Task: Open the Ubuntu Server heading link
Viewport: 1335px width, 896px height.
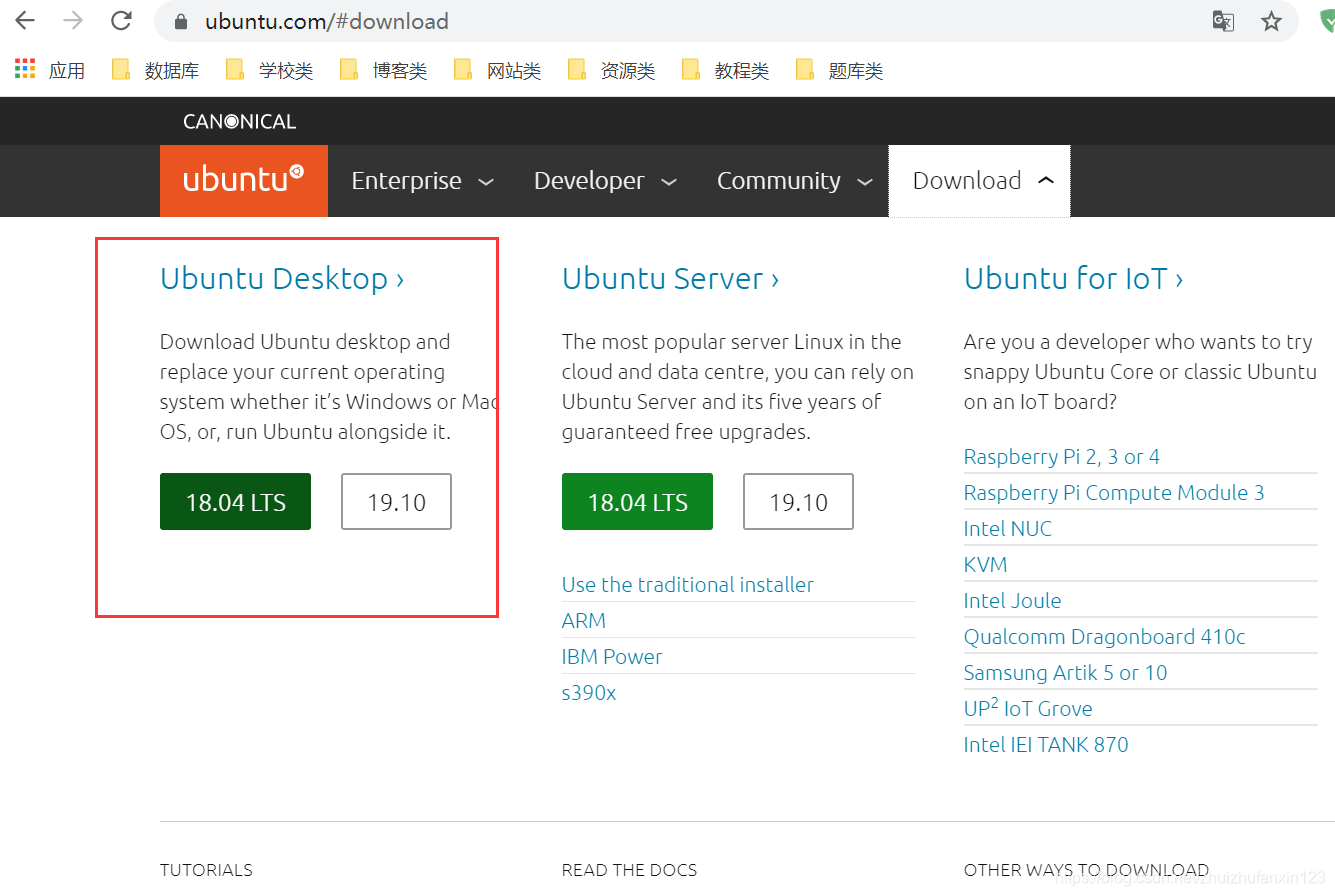Action: tap(670, 278)
